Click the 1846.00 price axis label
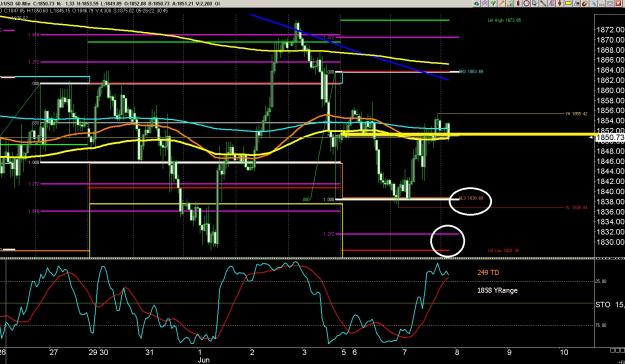The width and height of the screenshot is (625, 364). (x=610, y=161)
